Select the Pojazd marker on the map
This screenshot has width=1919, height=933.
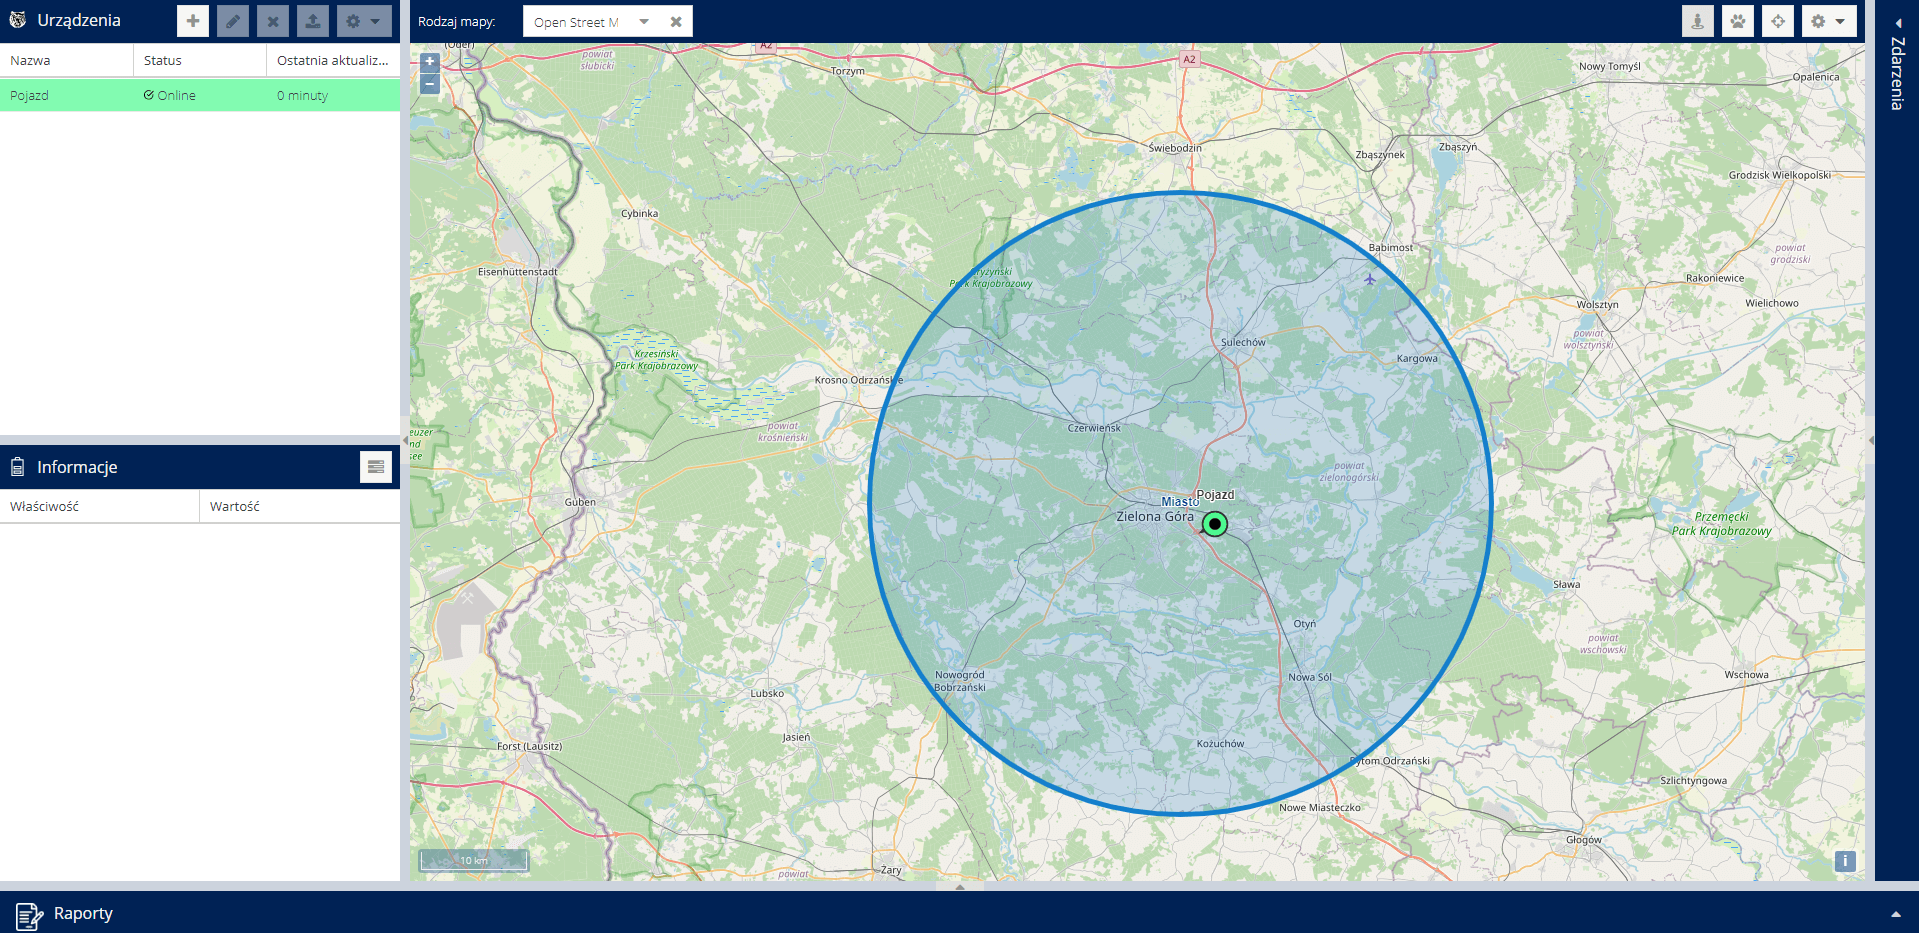1215,523
